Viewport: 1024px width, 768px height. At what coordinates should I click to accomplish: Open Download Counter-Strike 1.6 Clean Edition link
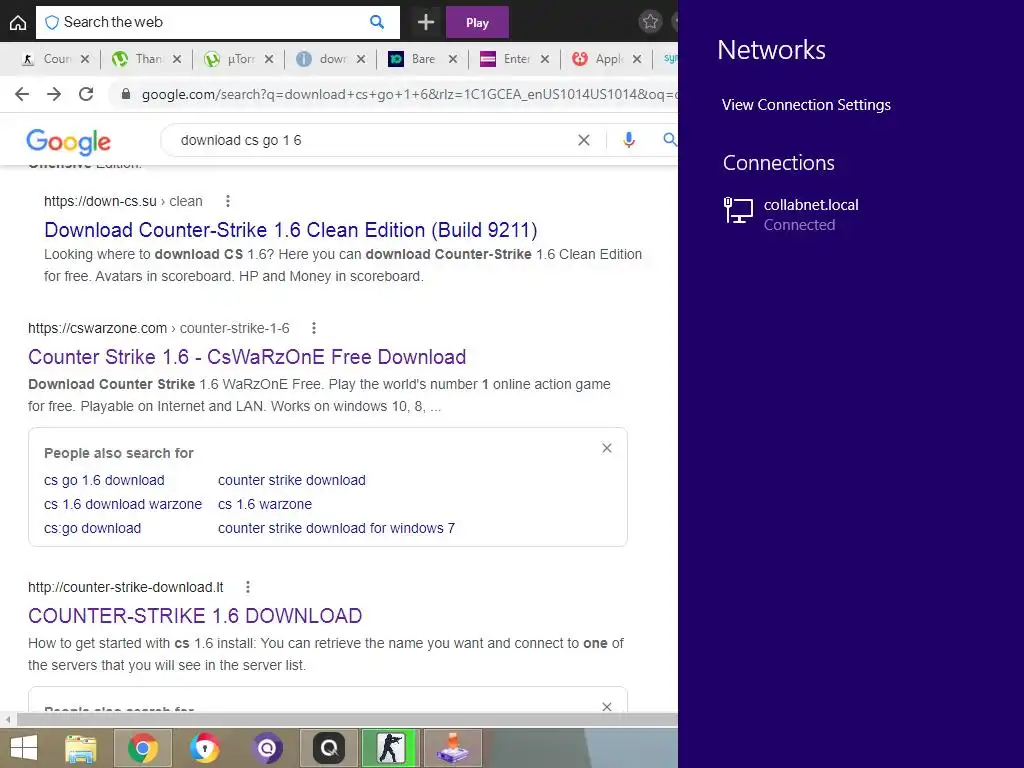(x=291, y=230)
